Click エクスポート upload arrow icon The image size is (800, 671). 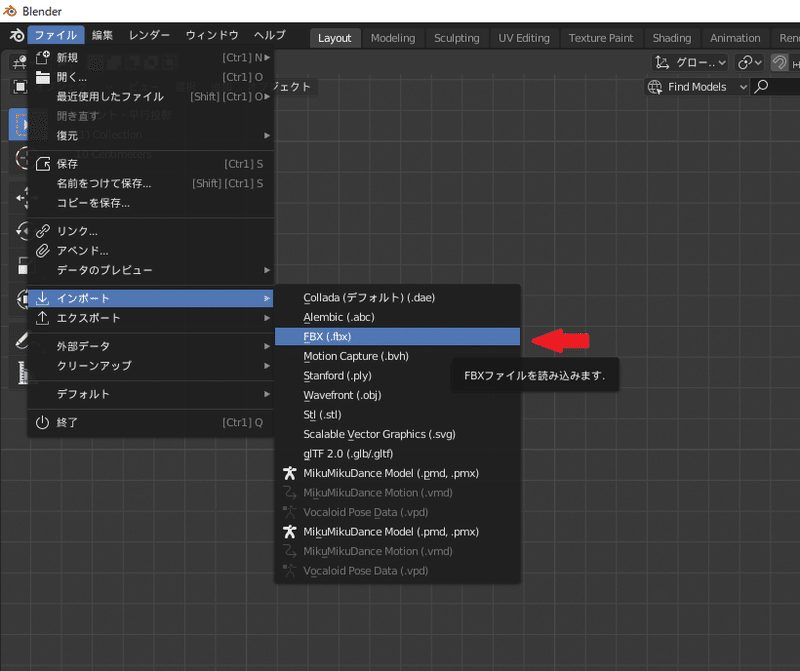click(43, 318)
